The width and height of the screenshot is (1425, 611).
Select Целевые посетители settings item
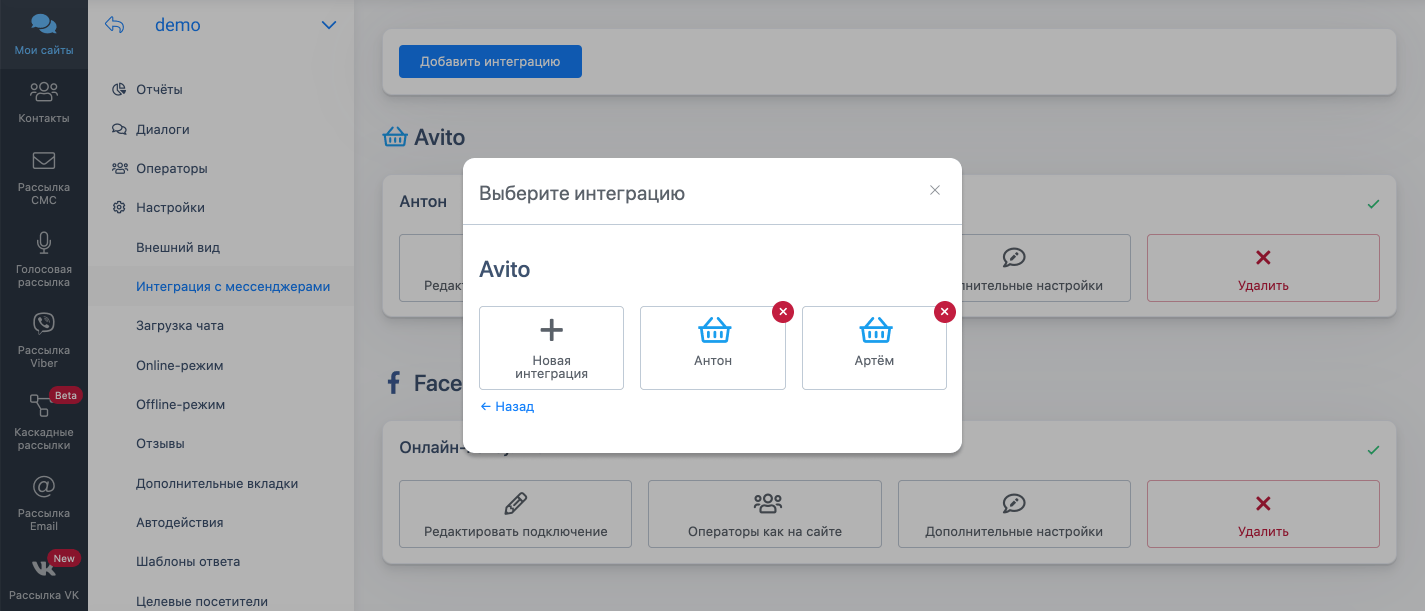point(202,601)
